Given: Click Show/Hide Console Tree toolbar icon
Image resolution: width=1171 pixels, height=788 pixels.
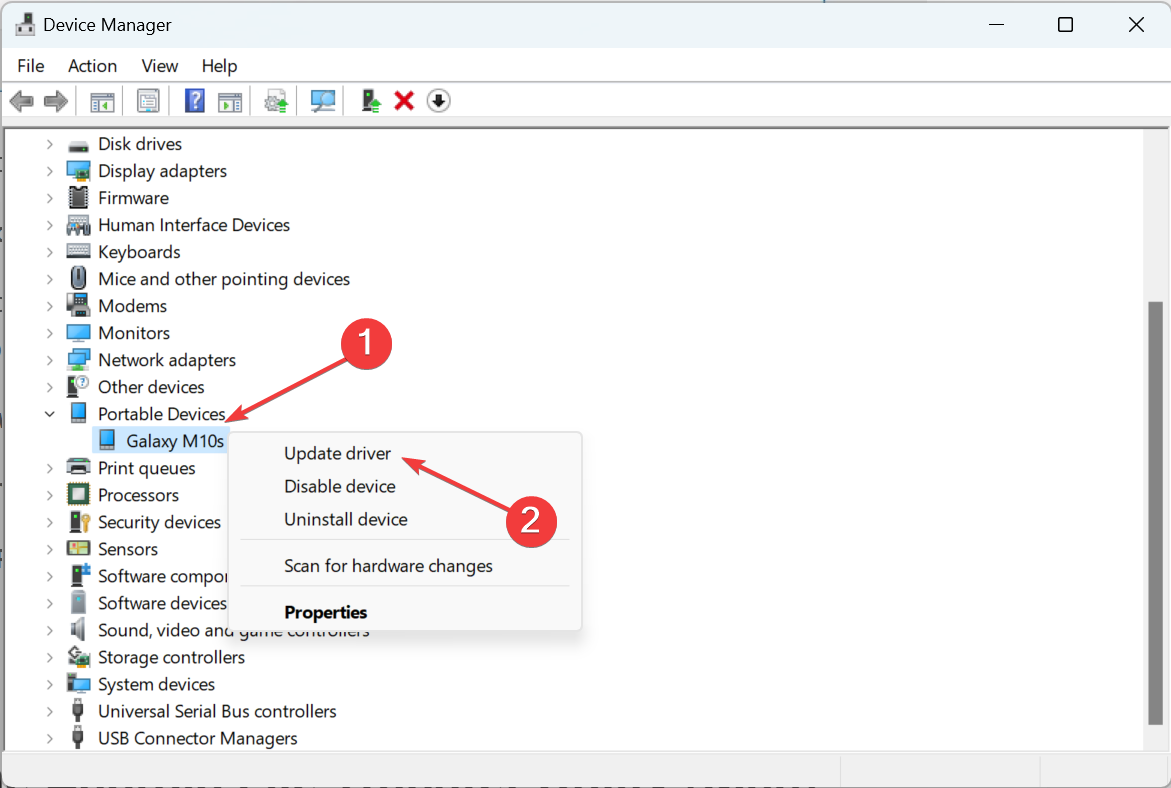Looking at the screenshot, I should coord(102,101).
